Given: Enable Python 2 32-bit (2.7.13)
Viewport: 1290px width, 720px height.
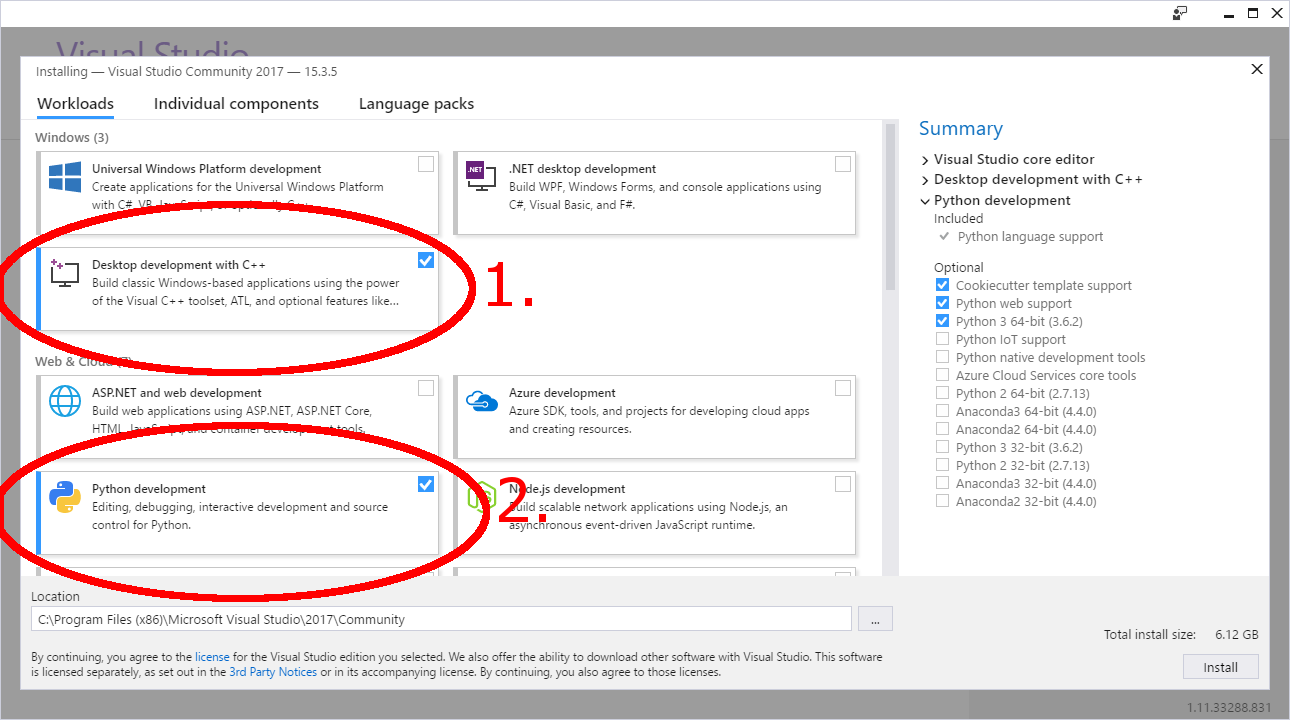Looking at the screenshot, I should tap(942, 465).
